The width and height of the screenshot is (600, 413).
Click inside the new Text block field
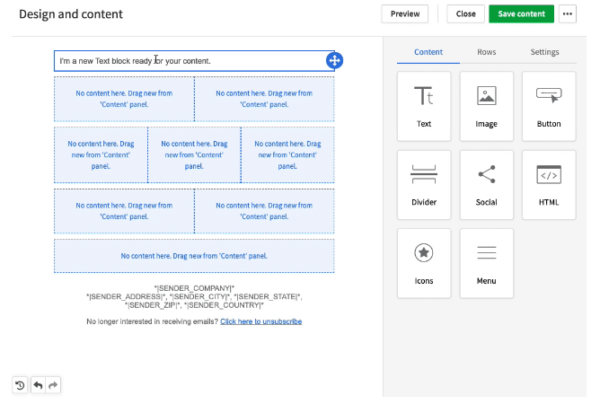pyautogui.click(x=194, y=61)
